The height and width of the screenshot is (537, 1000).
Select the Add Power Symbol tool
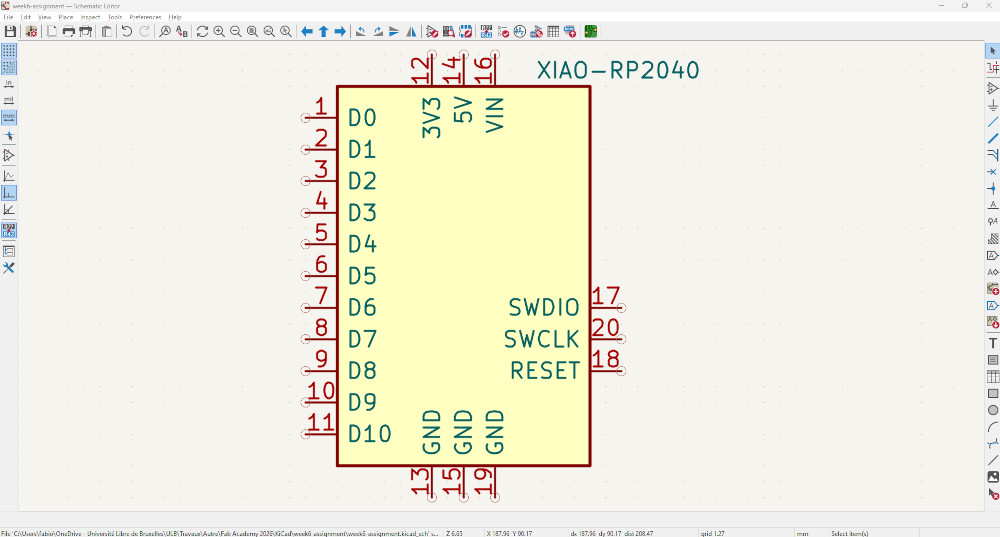coord(992,105)
